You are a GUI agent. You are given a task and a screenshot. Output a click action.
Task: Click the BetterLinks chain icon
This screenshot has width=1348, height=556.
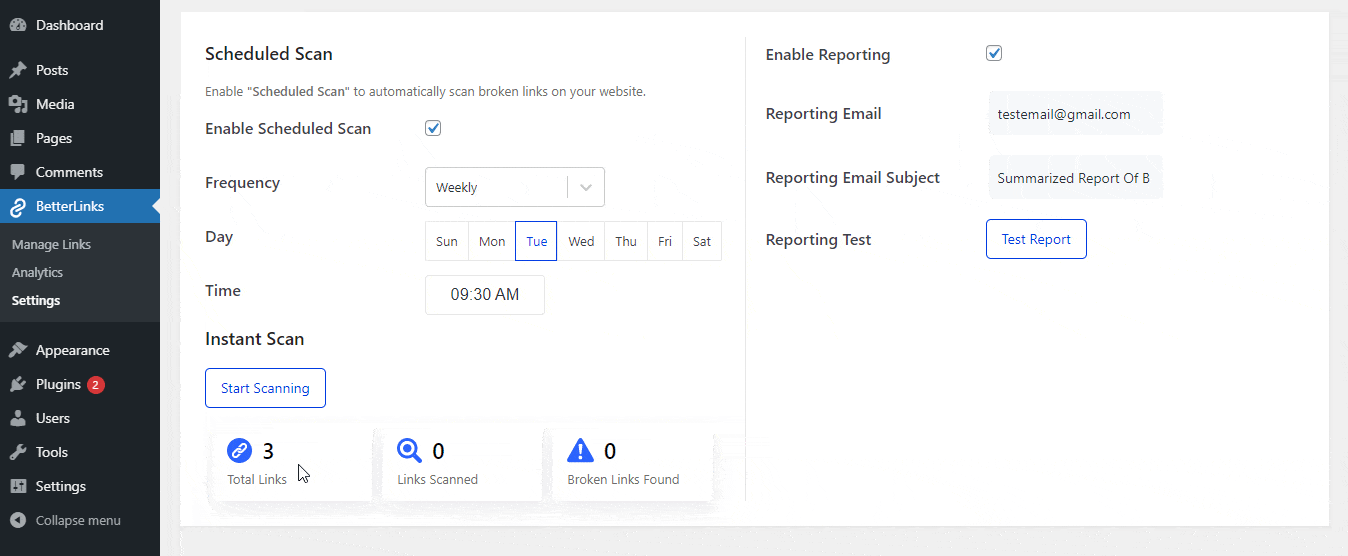tap(18, 207)
